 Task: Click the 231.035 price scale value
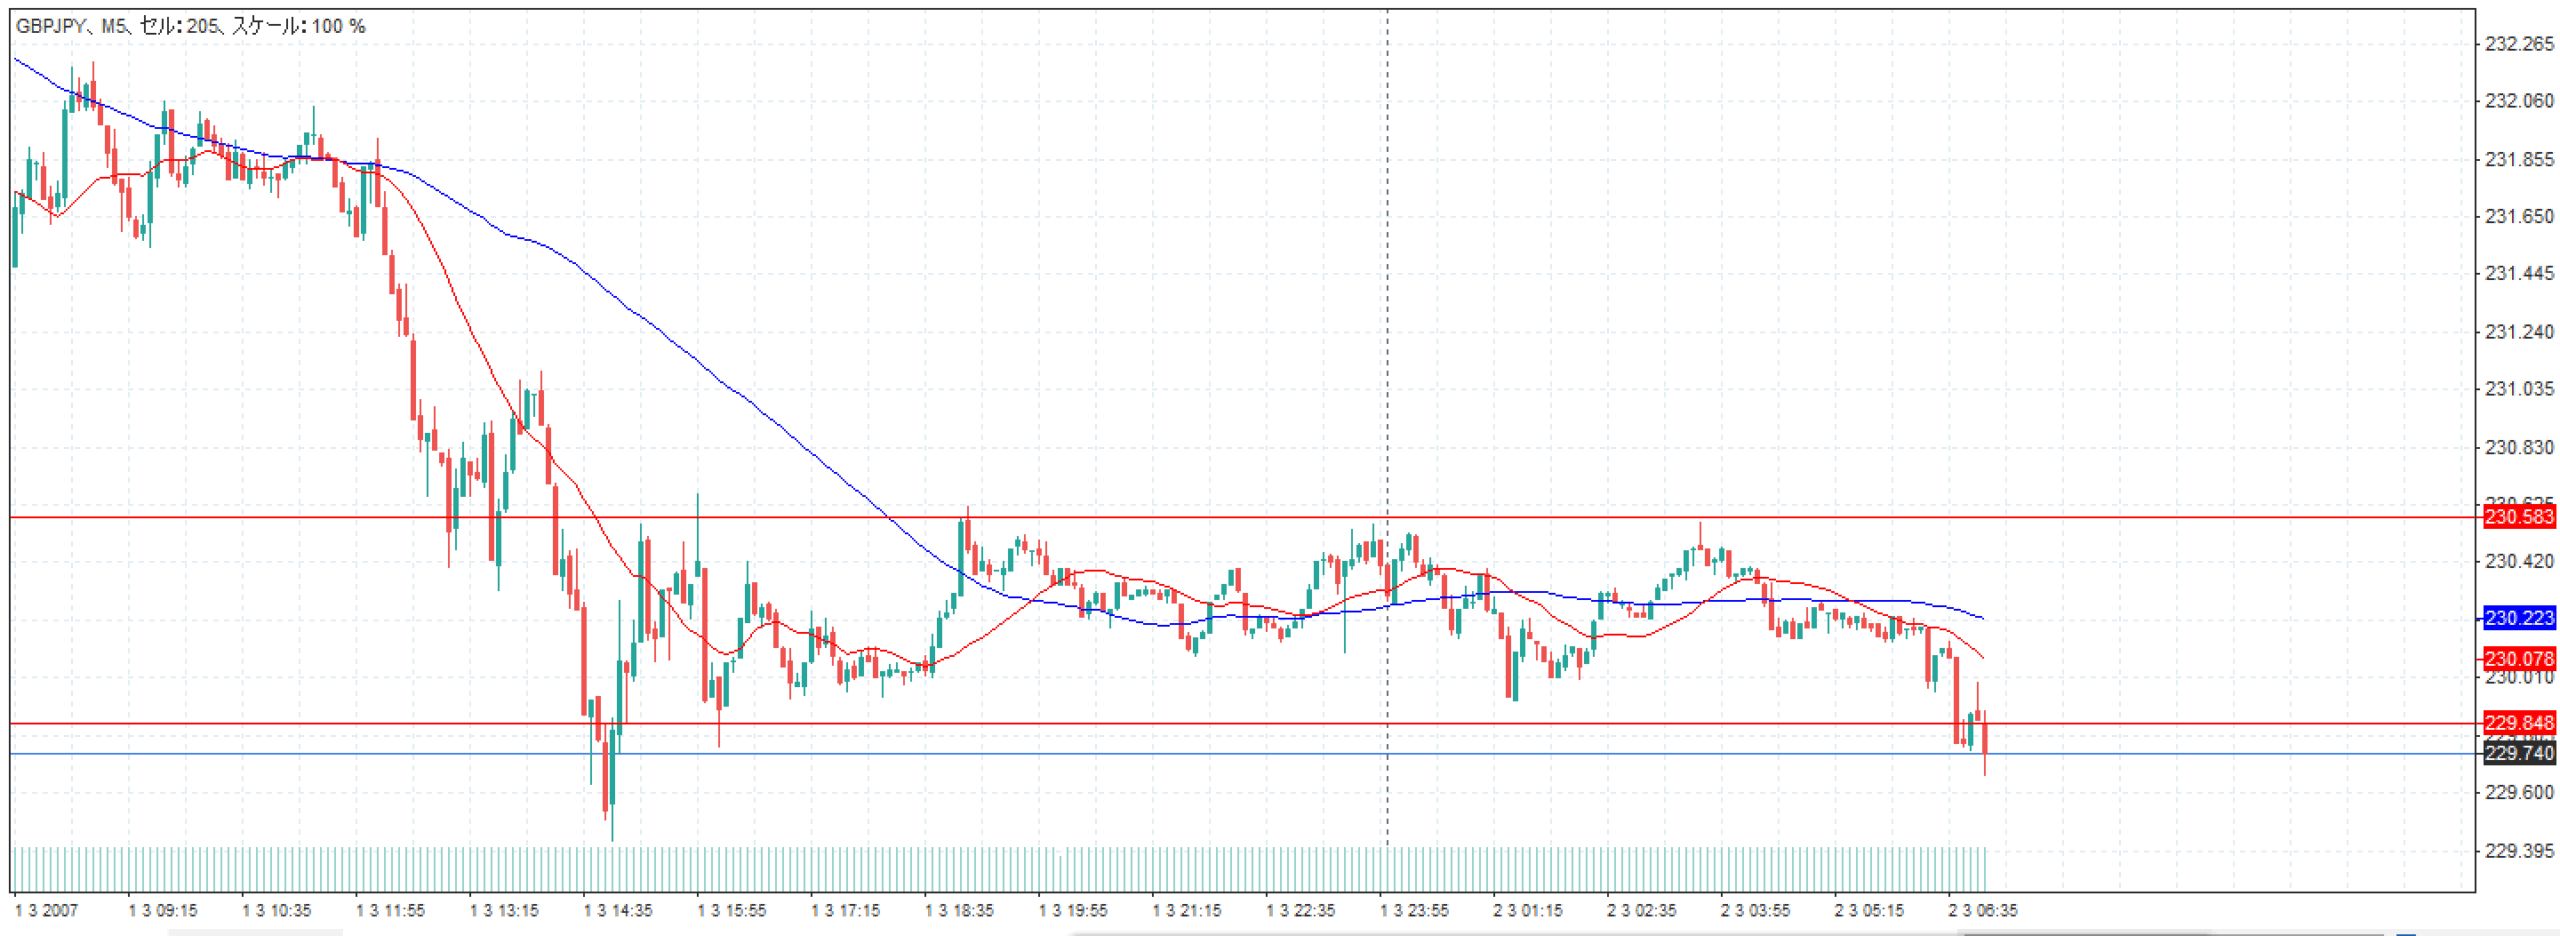click(2518, 389)
